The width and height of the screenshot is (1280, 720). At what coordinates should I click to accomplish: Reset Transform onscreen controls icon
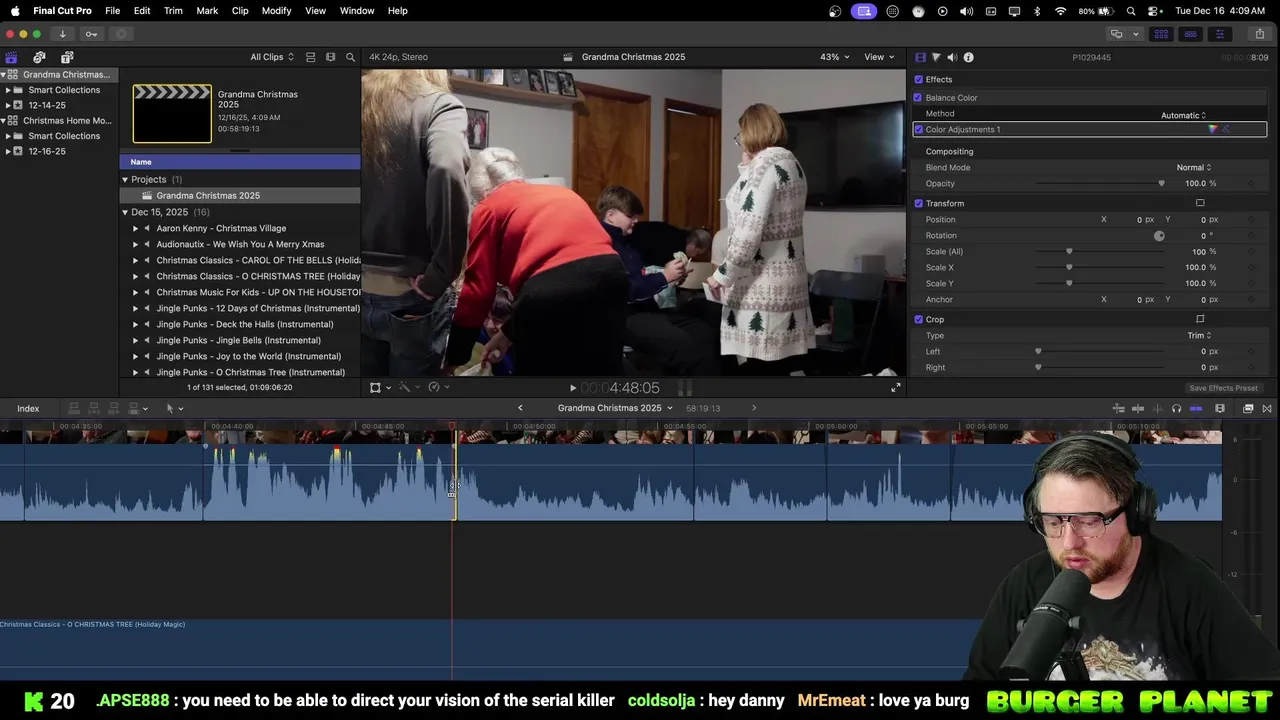pos(1200,203)
